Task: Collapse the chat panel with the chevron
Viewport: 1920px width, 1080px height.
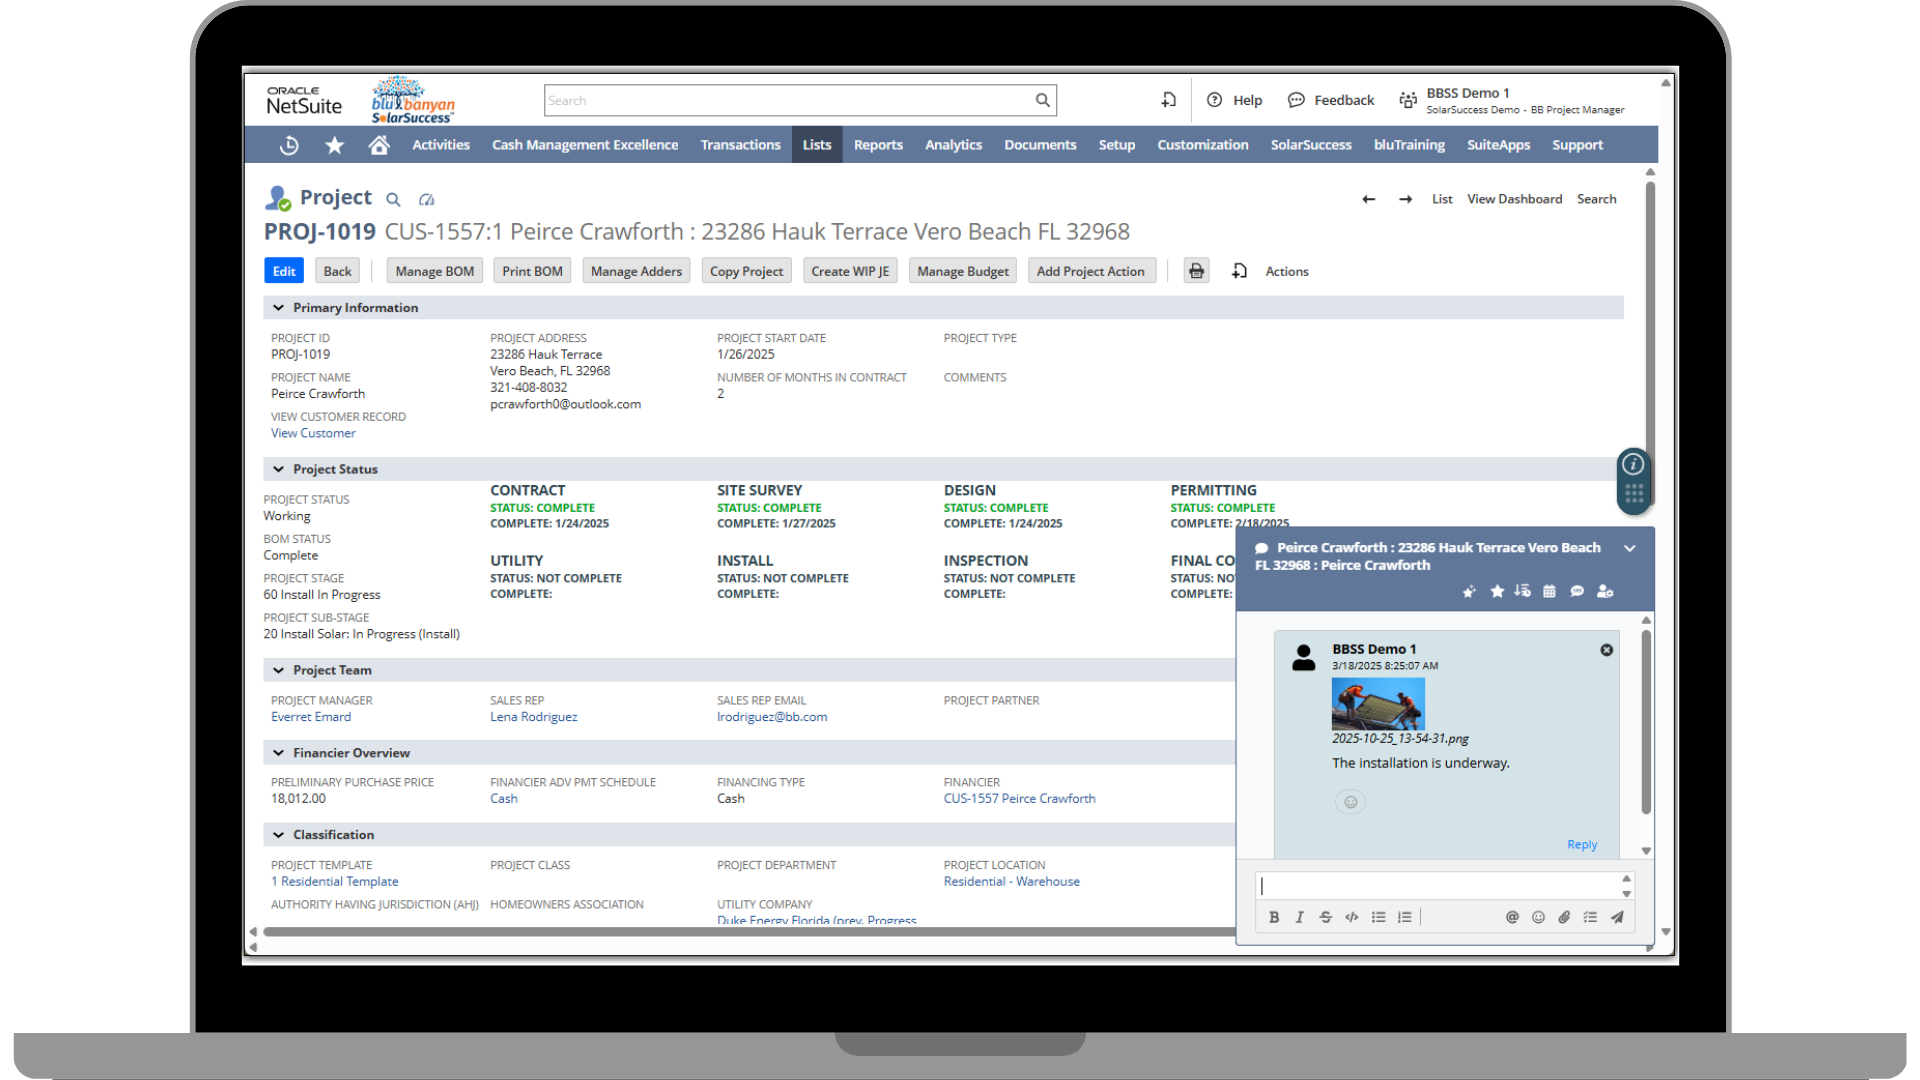Action: pyautogui.click(x=1629, y=548)
